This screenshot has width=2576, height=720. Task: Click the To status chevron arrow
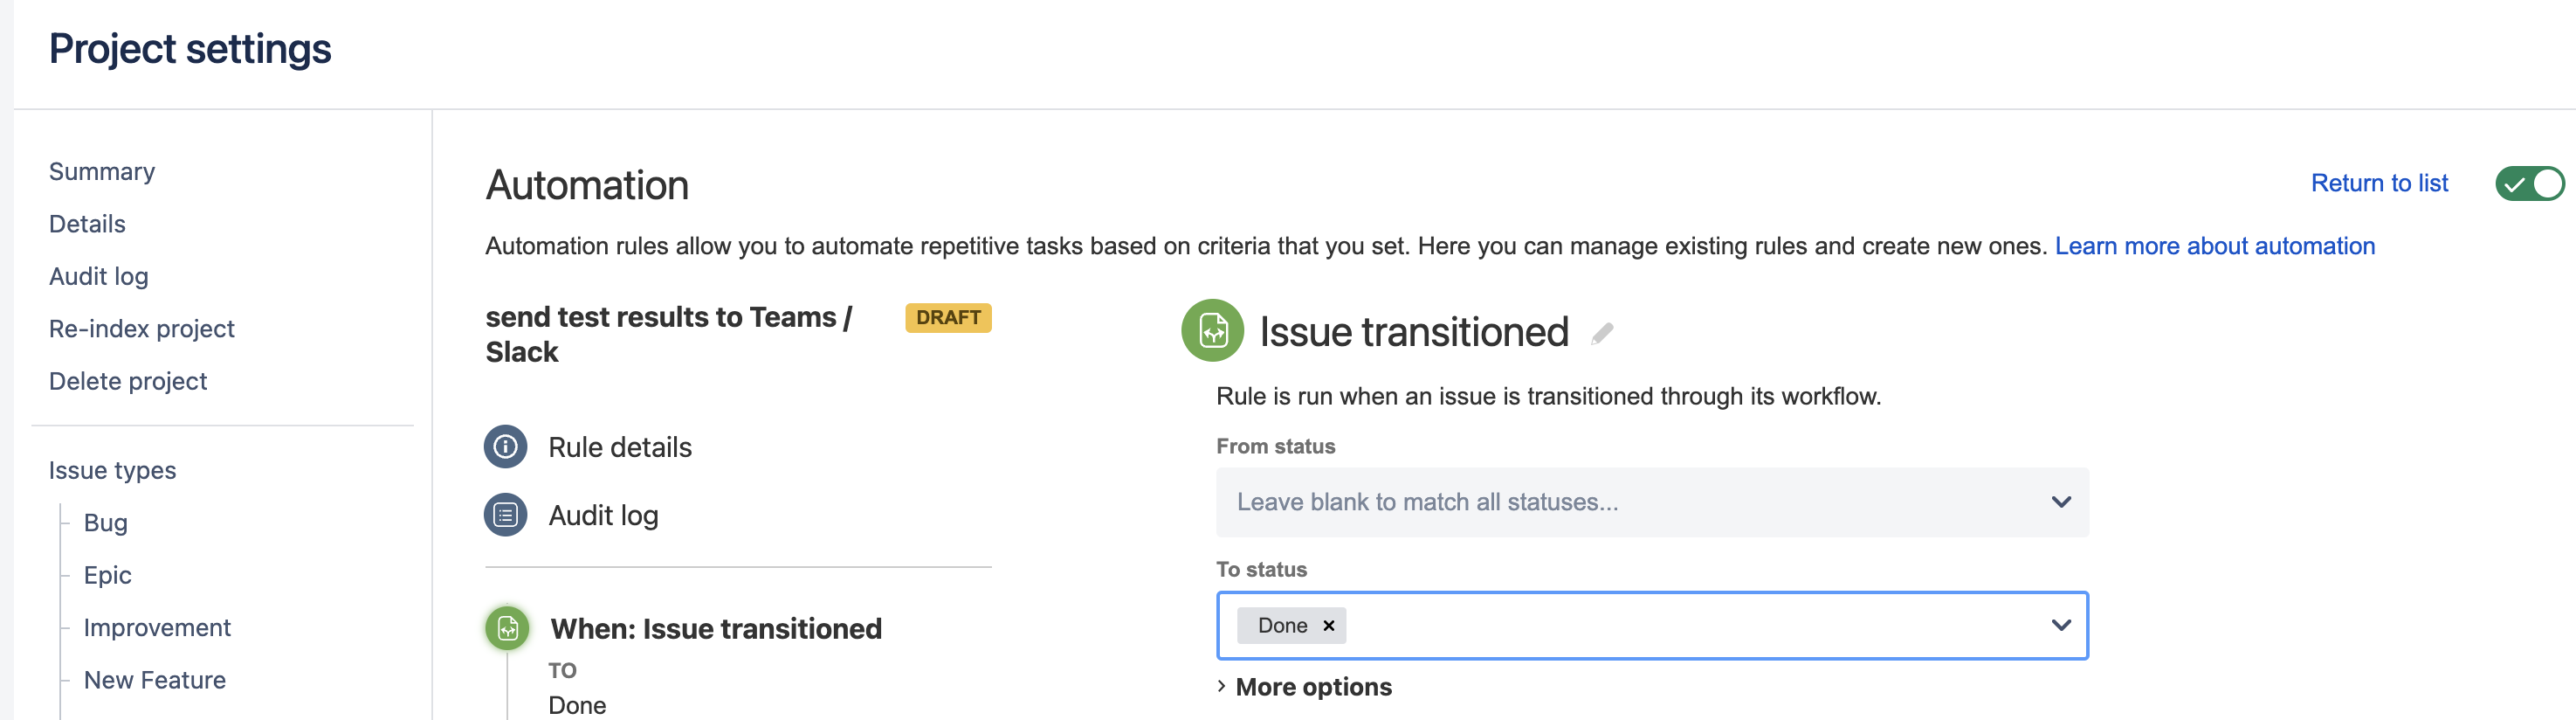coord(2061,625)
